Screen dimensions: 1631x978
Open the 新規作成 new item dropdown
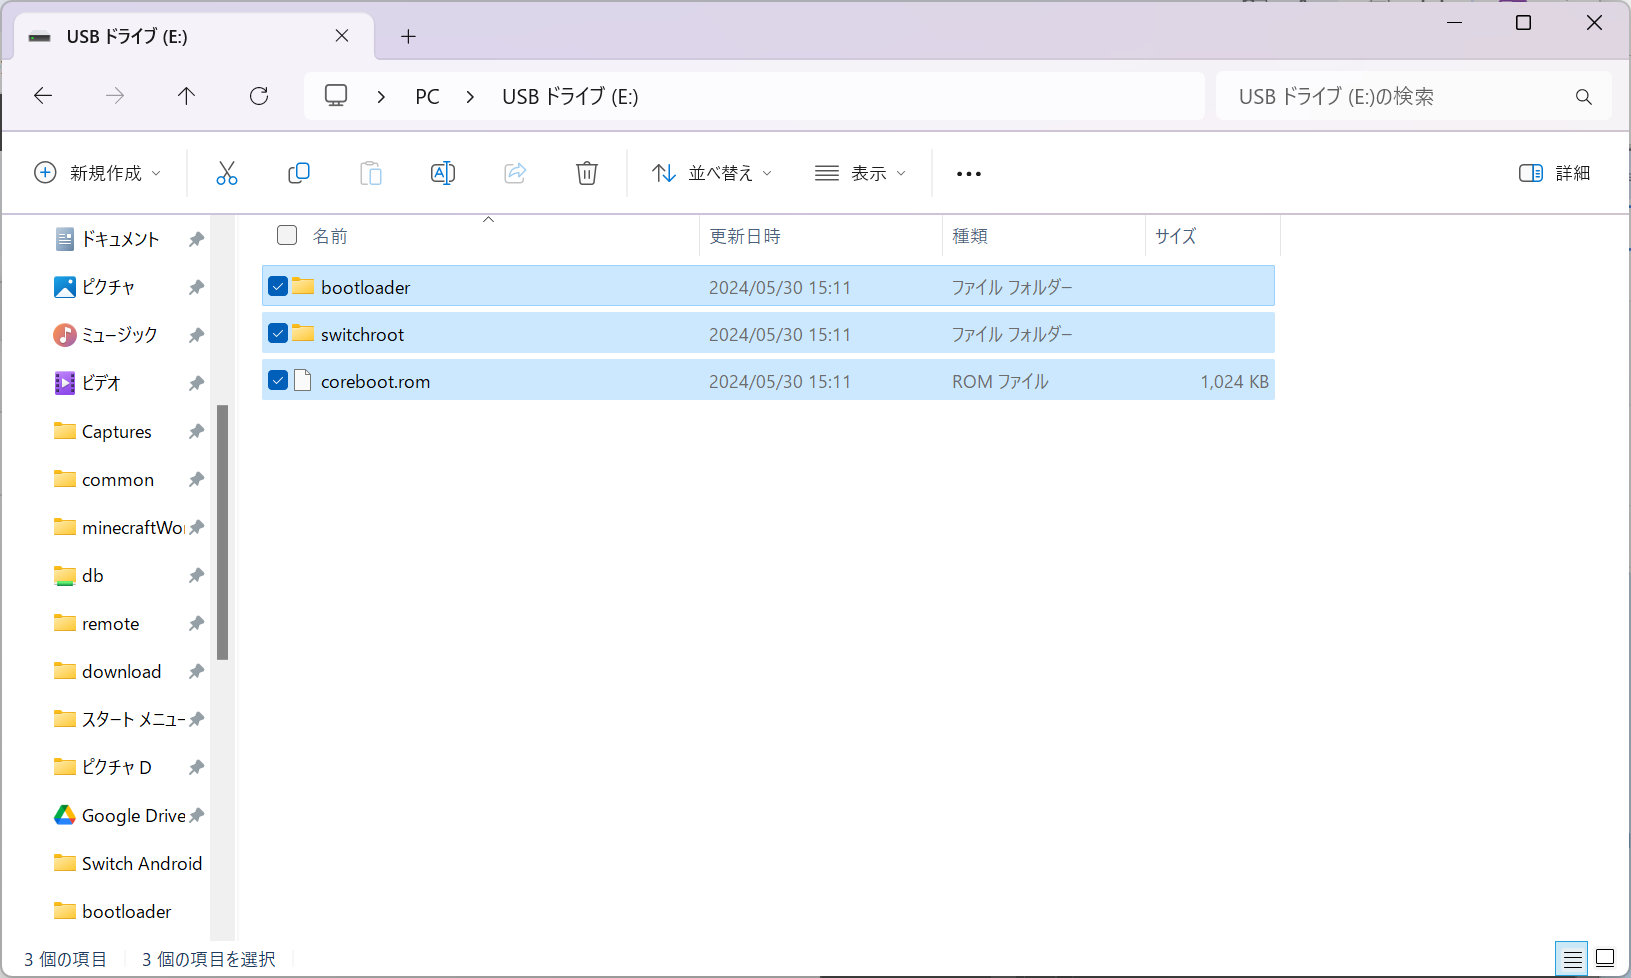97,173
